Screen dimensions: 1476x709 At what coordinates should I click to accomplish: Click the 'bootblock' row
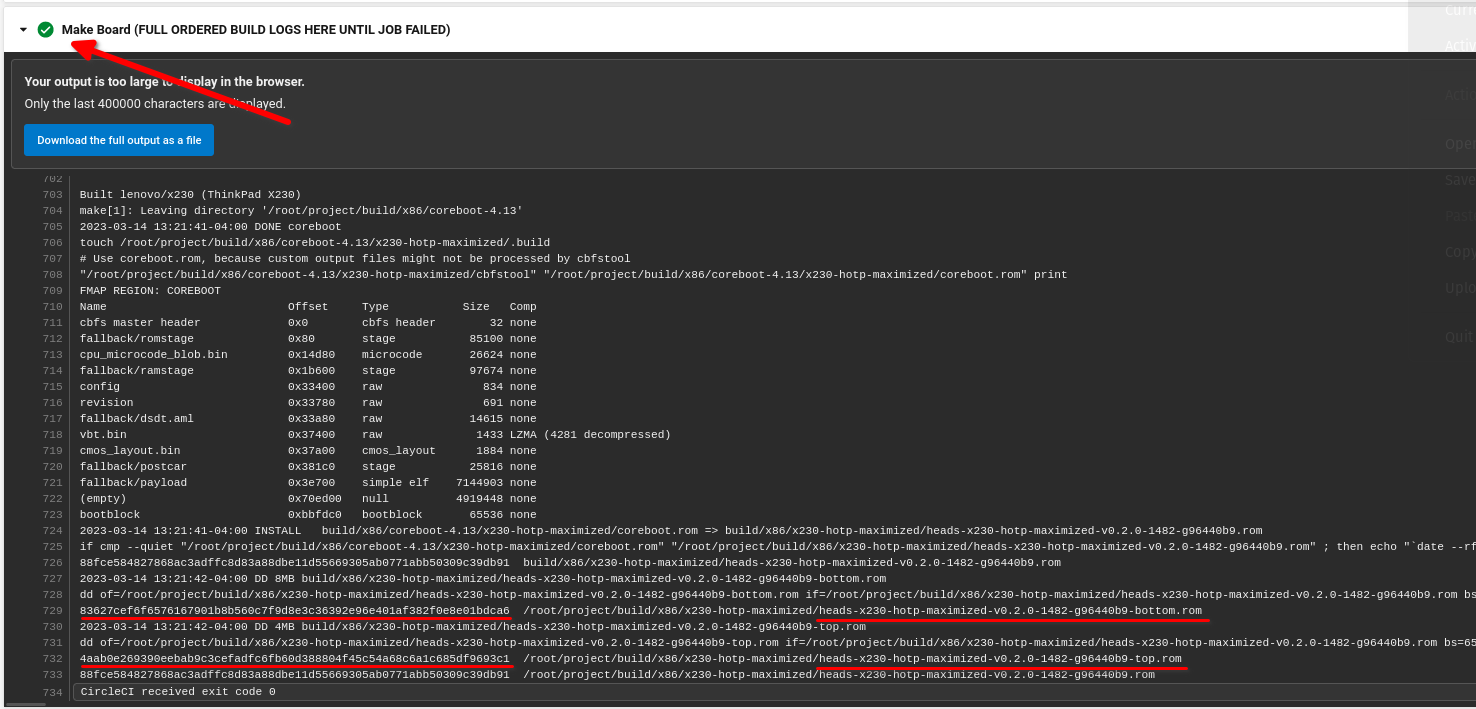click(x=308, y=515)
